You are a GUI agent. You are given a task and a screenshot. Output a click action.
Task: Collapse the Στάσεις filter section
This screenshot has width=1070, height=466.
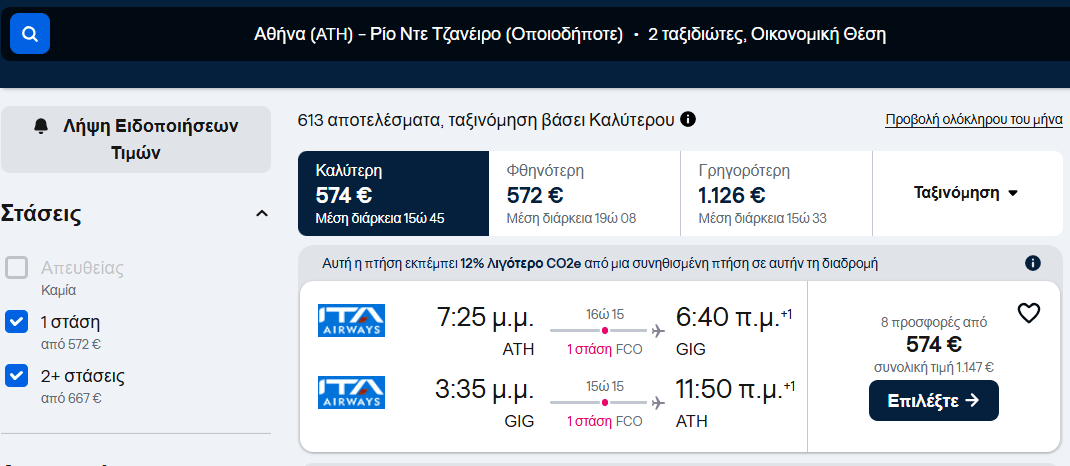(x=262, y=214)
